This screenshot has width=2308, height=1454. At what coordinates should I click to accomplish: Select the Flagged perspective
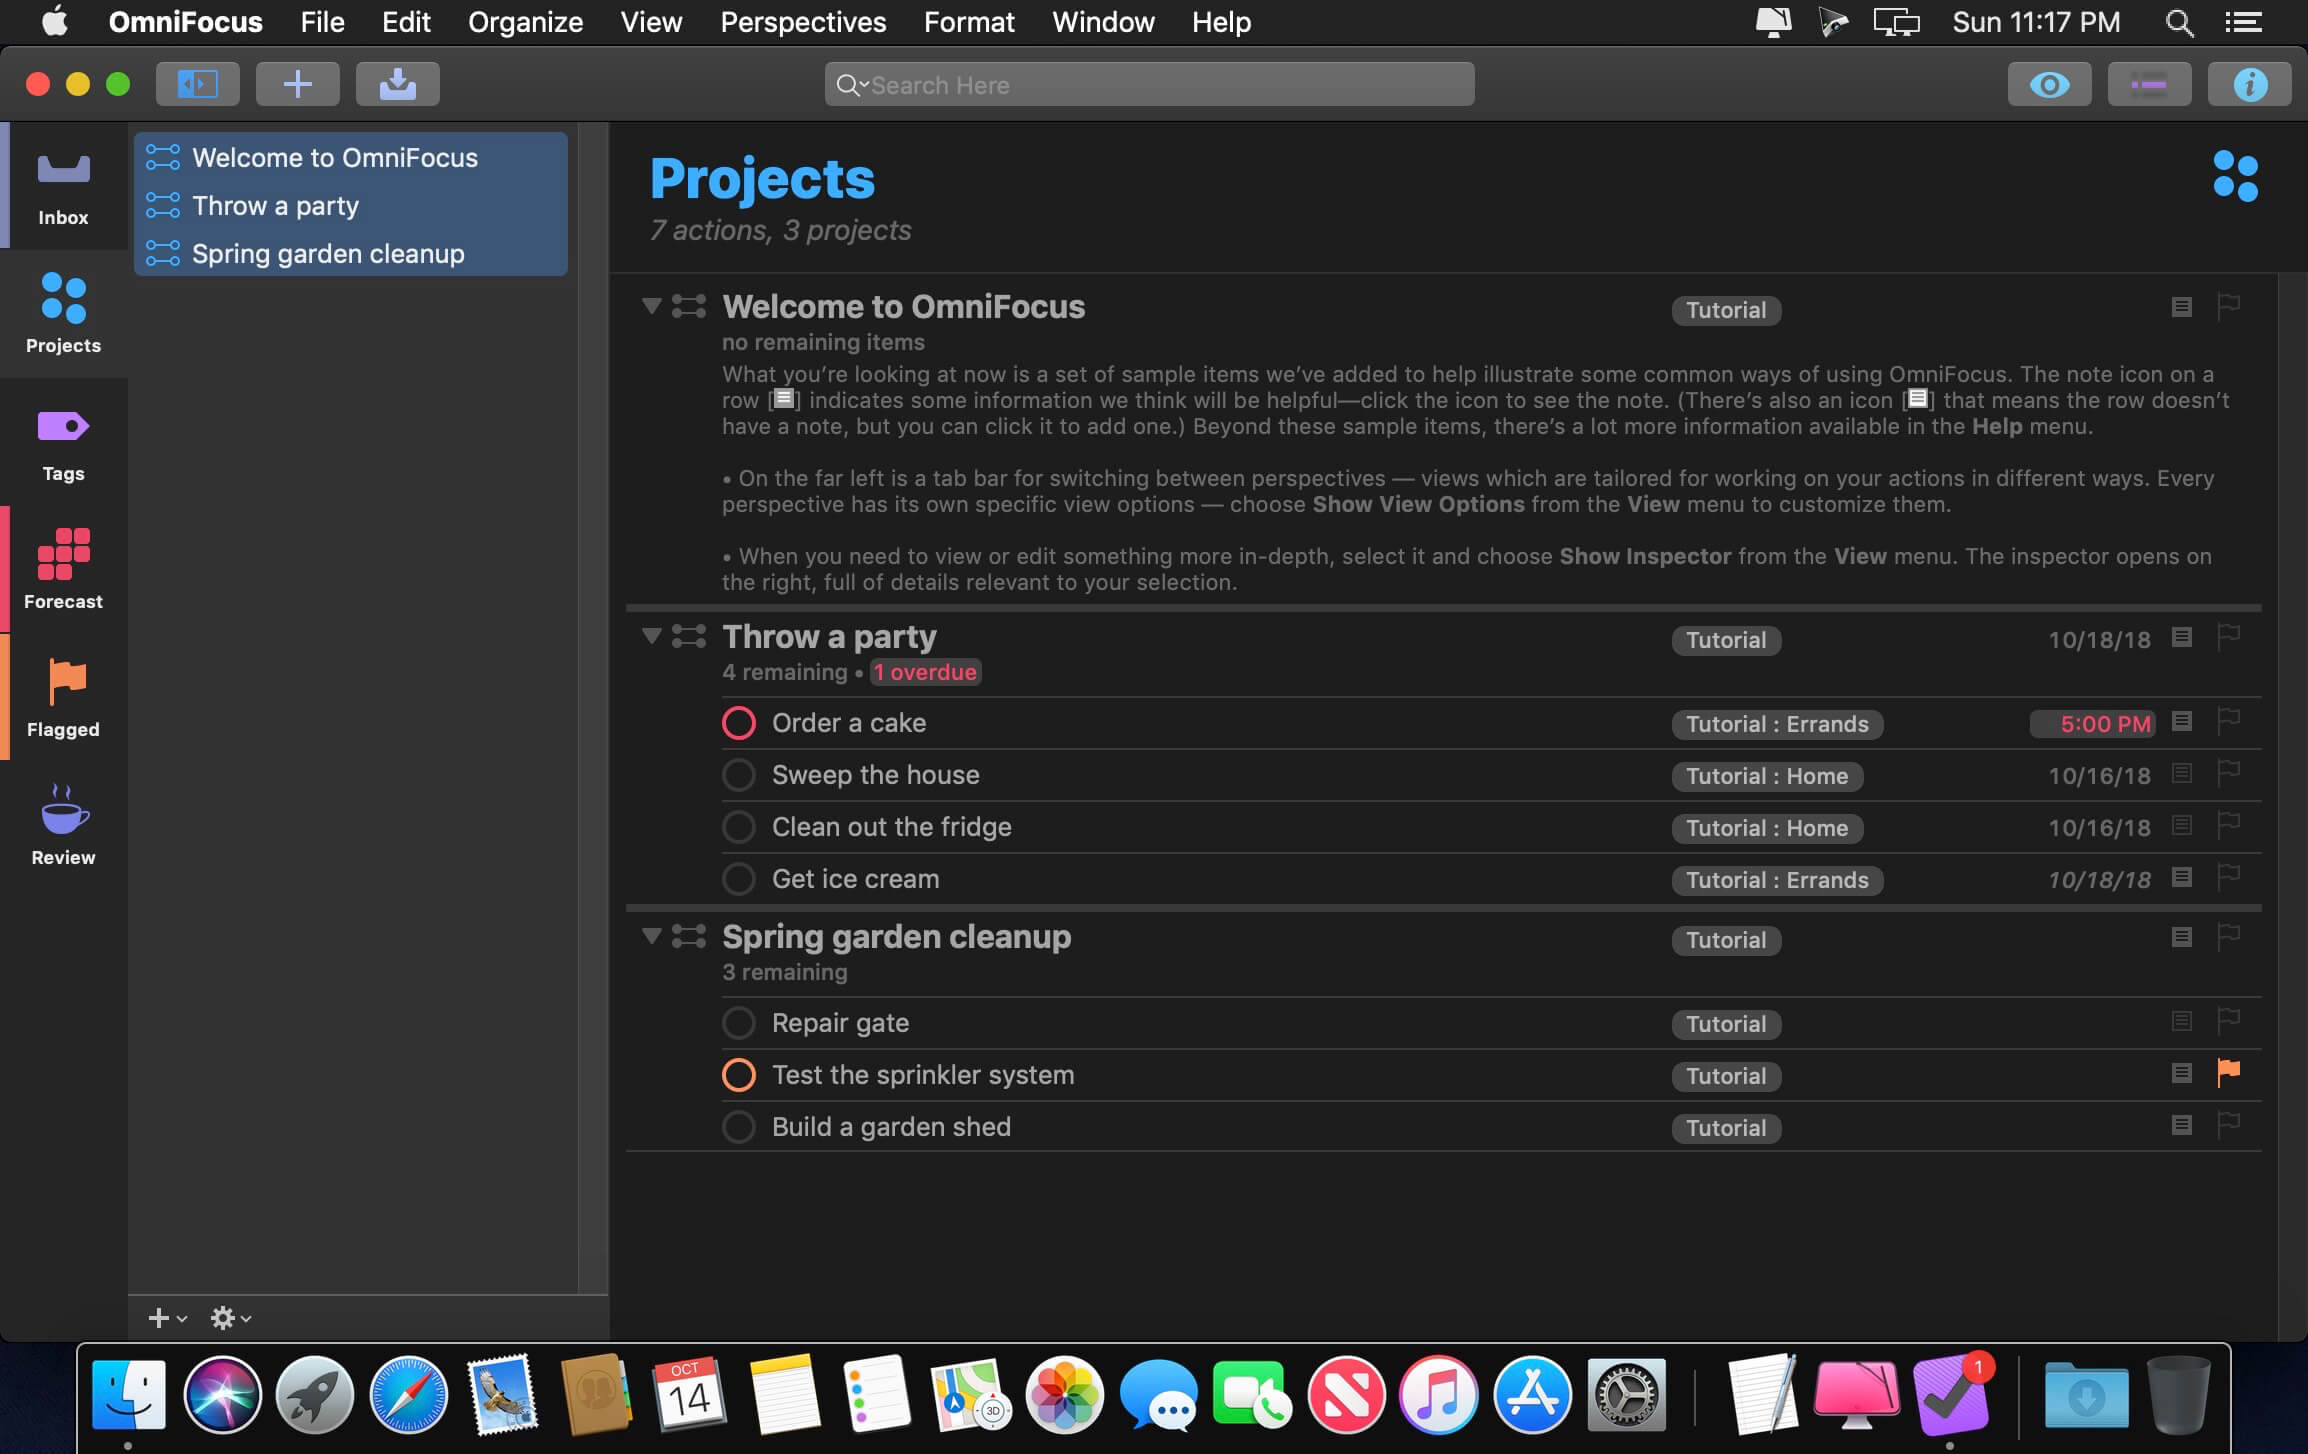click(x=62, y=697)
